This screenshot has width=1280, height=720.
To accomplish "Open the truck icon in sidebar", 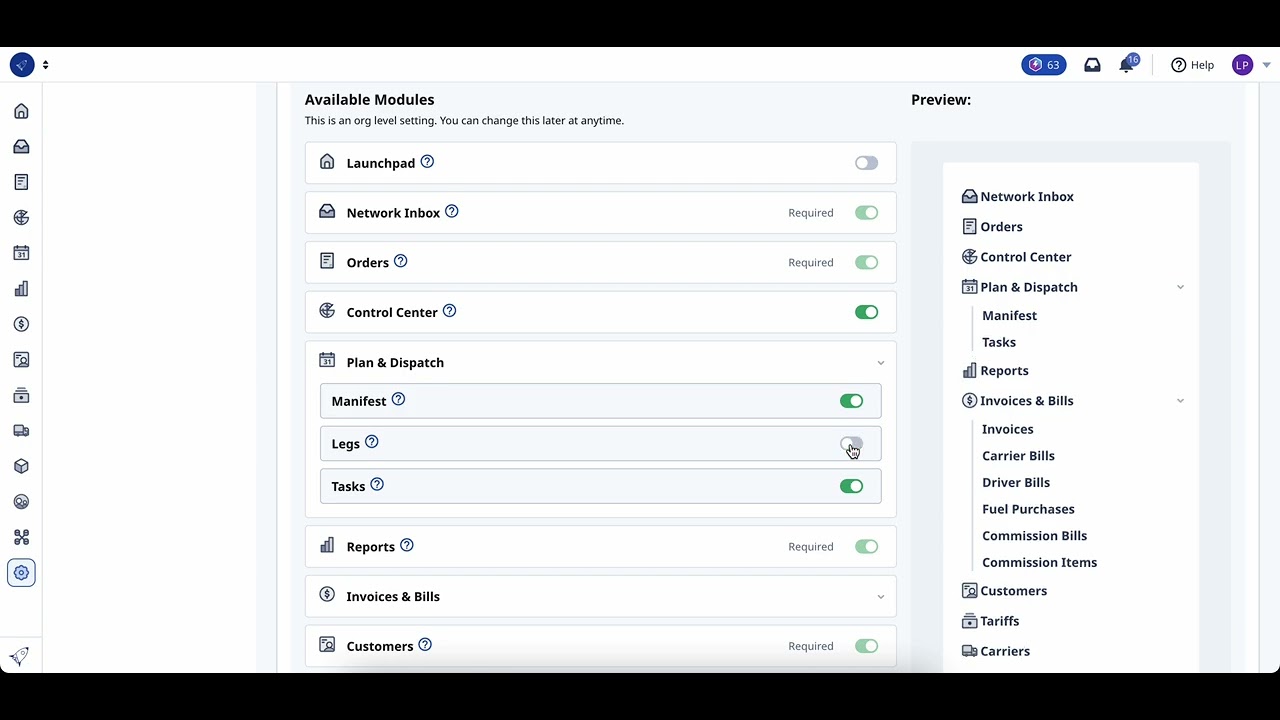I will pos(21,431).
